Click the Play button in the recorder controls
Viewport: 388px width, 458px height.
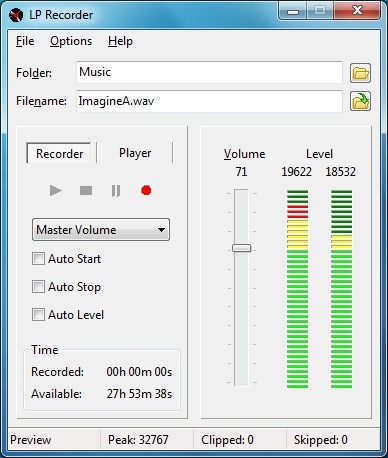56,191
